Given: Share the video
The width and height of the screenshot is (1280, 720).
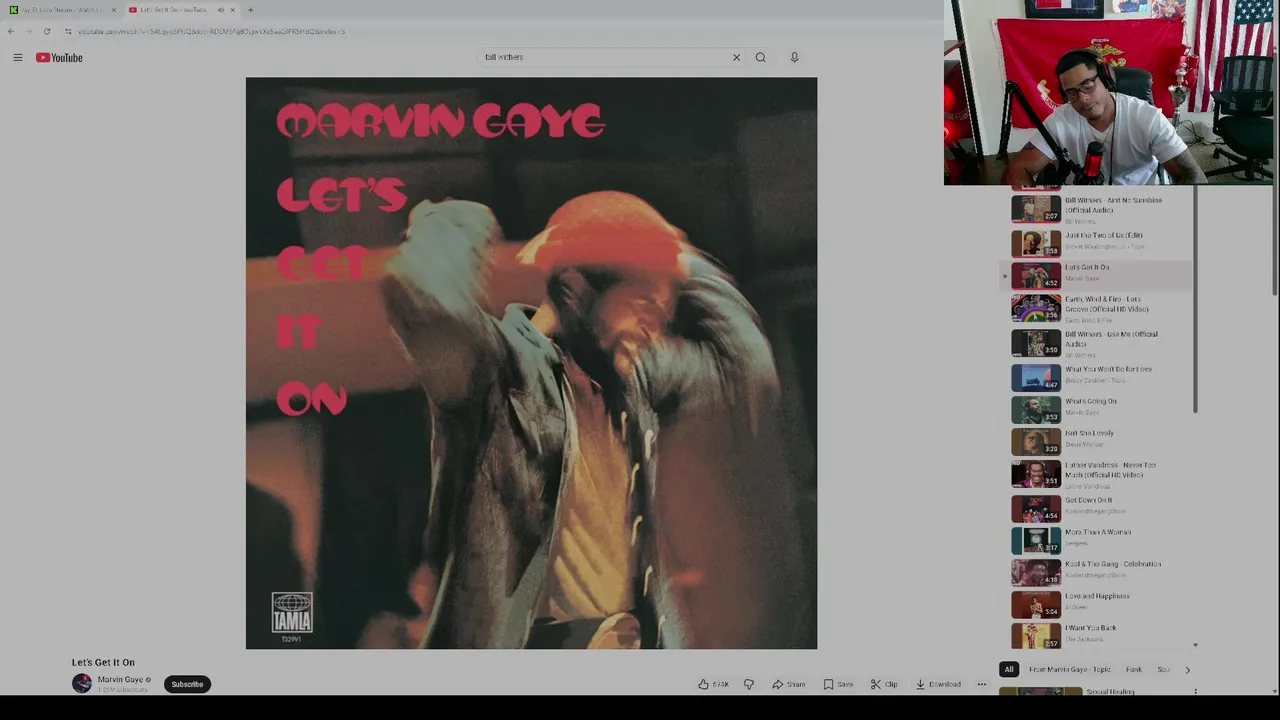Looking at the screenshot, I should (788, 684).
